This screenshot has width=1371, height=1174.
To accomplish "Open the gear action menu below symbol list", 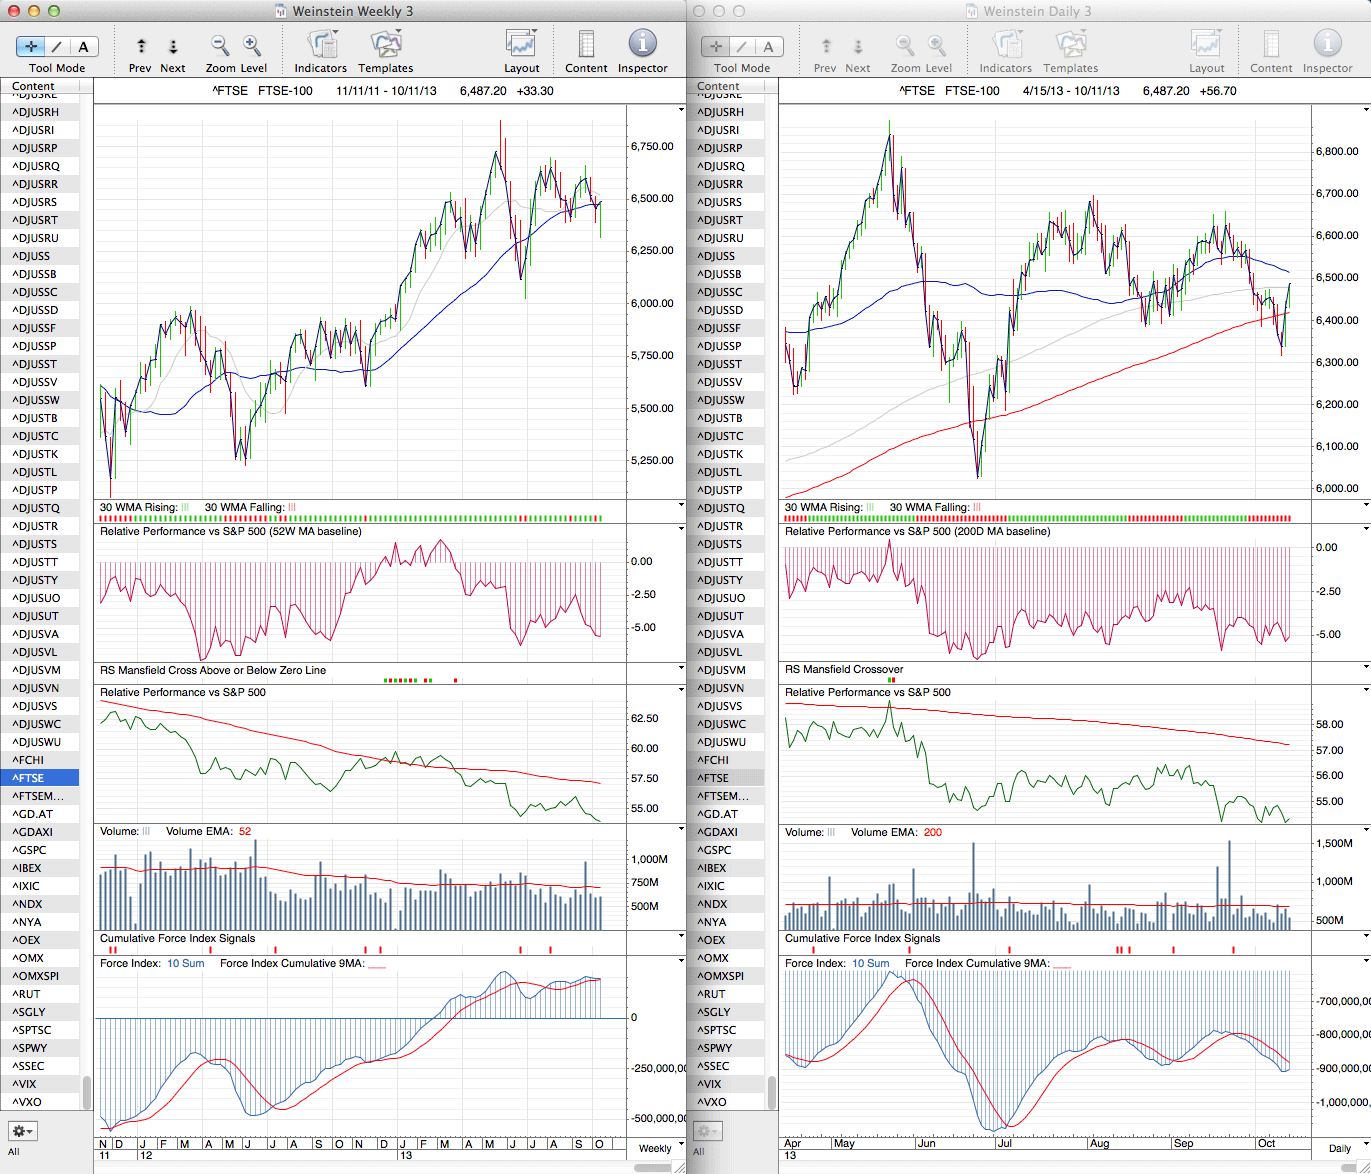I will 22,1131.
